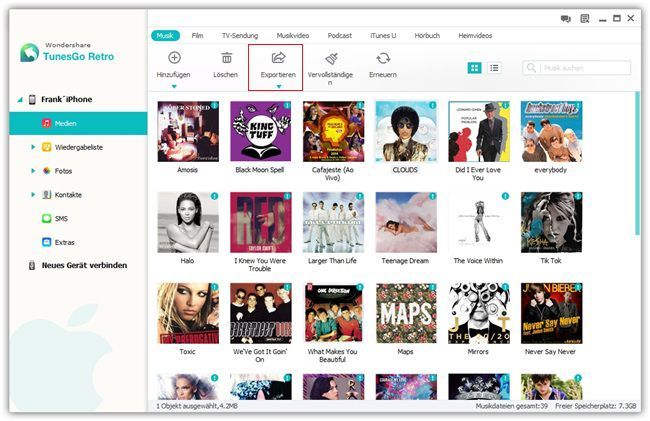
Task: Click the Halo song title text
Action: tap(187, 261)
